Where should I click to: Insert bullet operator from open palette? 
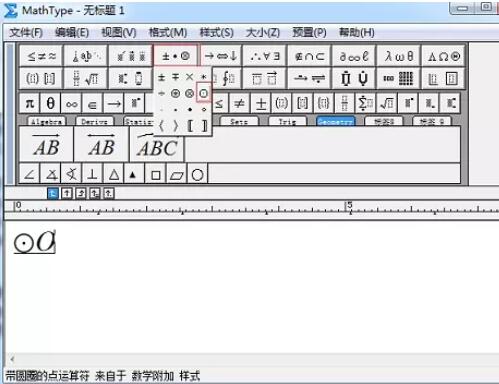pos(190,110)
